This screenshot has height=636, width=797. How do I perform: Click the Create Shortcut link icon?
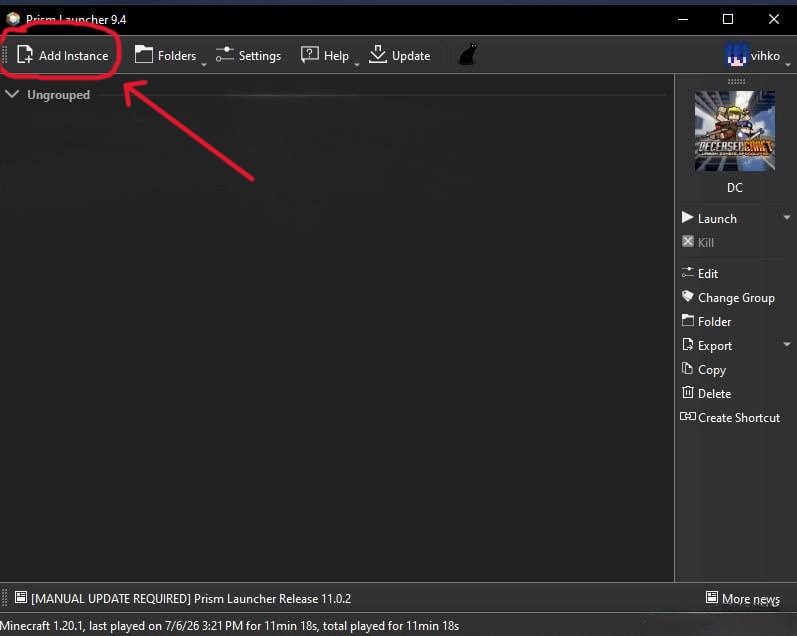(688, 416)
